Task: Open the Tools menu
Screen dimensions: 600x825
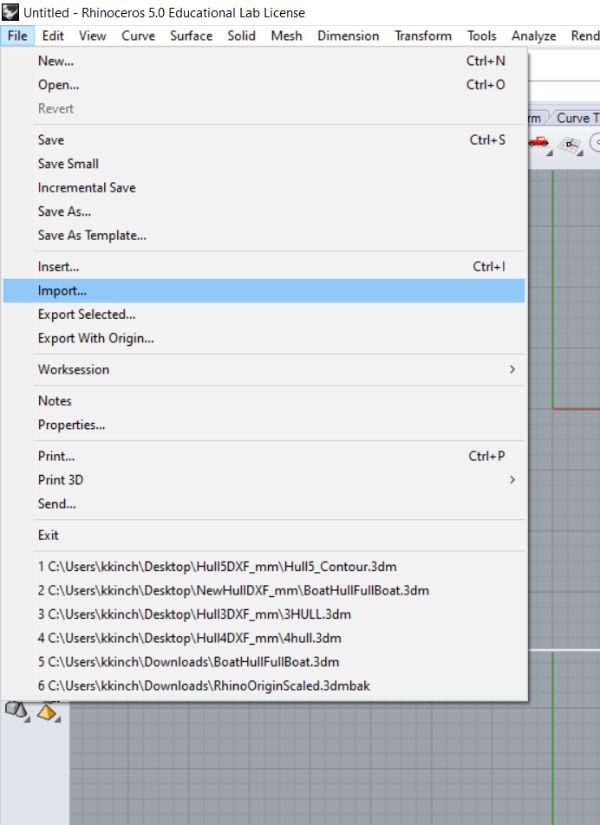Action: click(482, 36)
